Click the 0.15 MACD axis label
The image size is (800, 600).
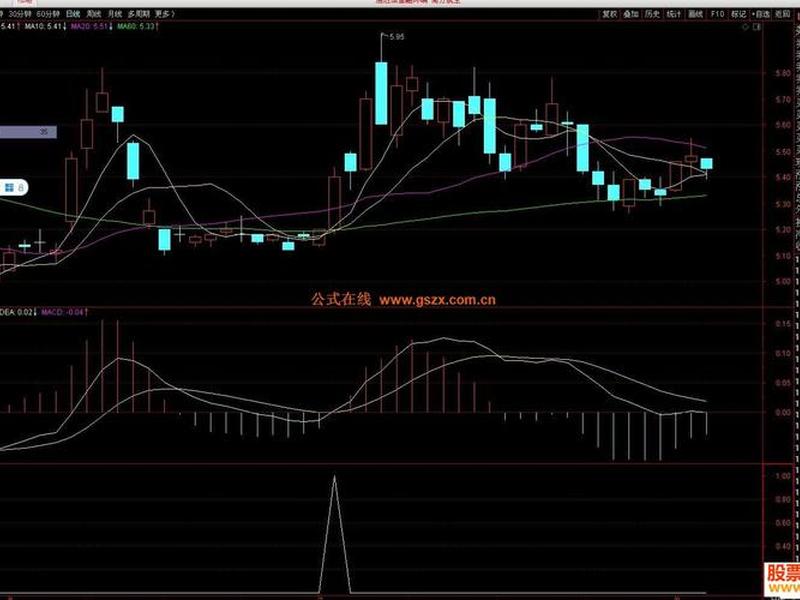(783, 323)
